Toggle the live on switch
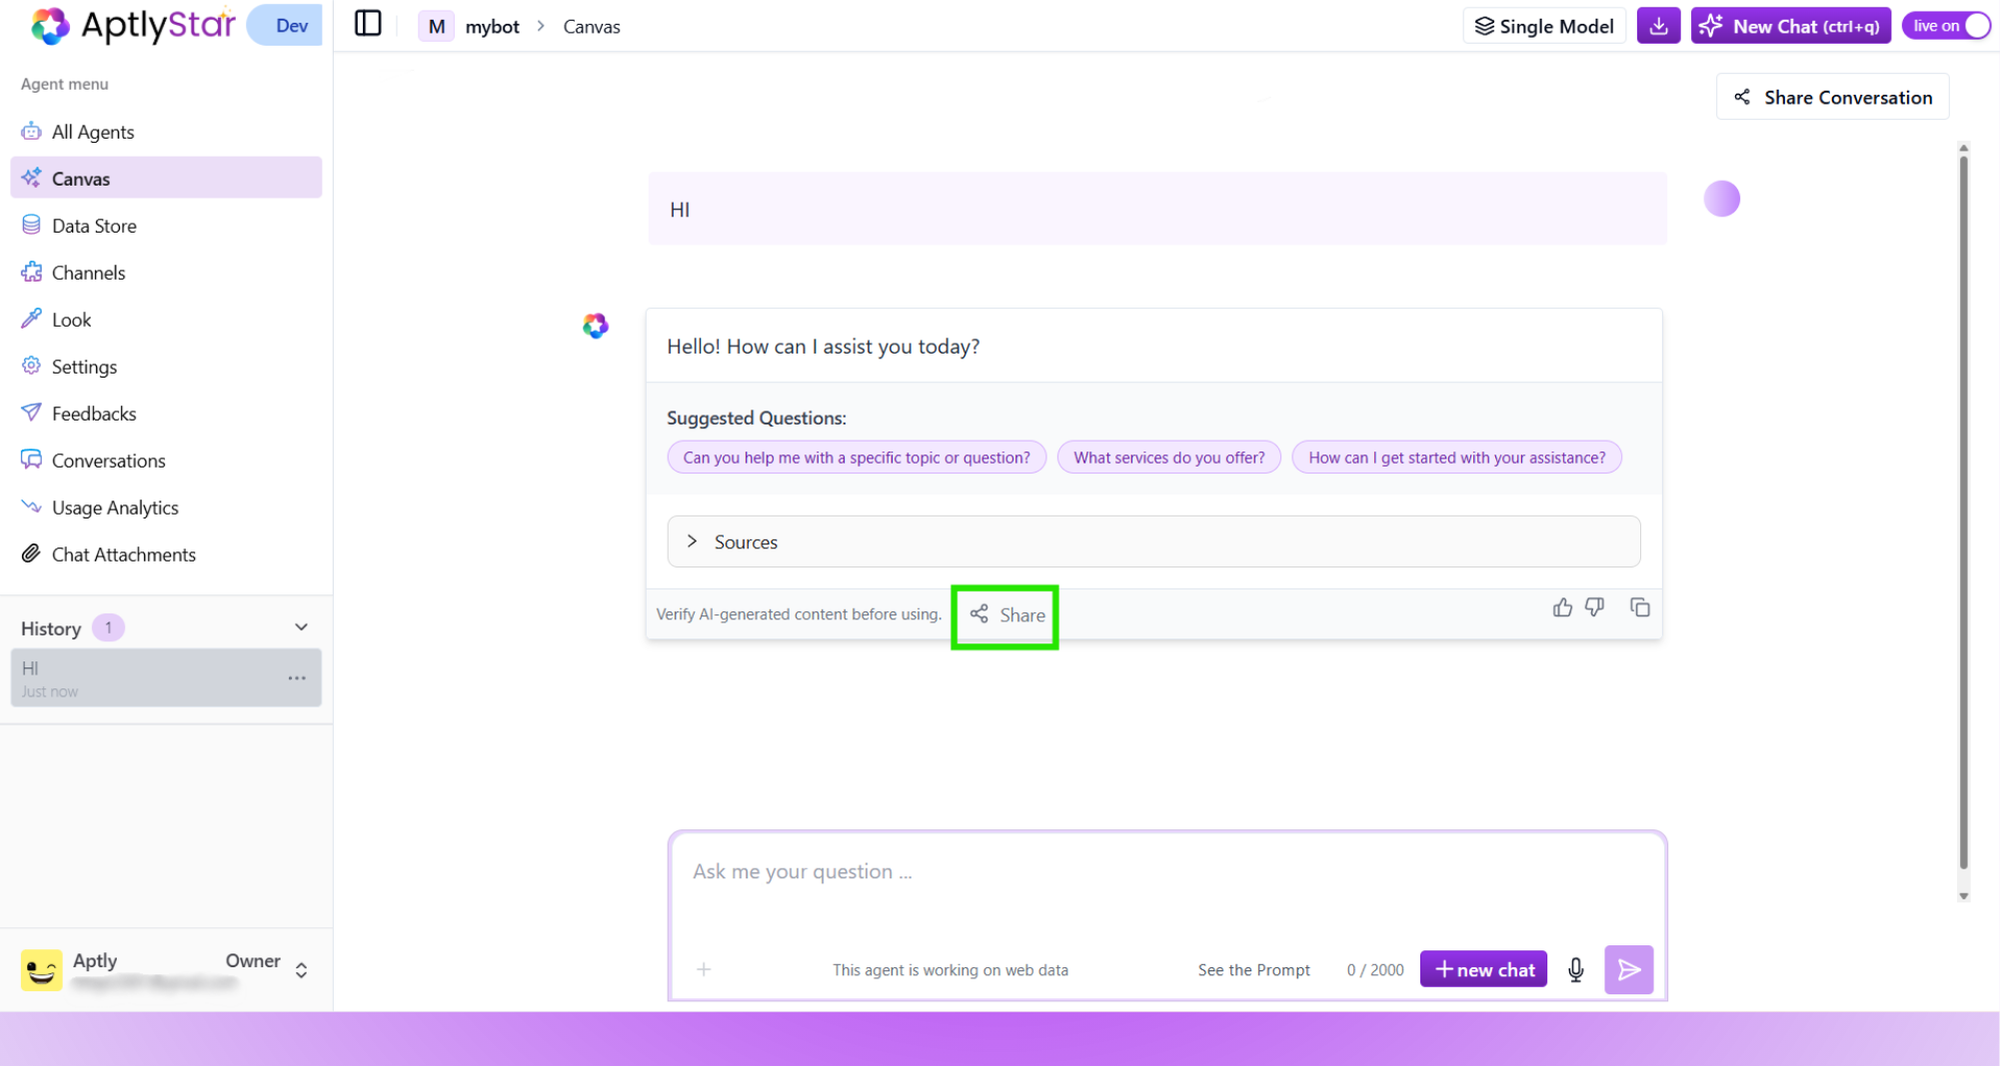 coord(1946,26)
